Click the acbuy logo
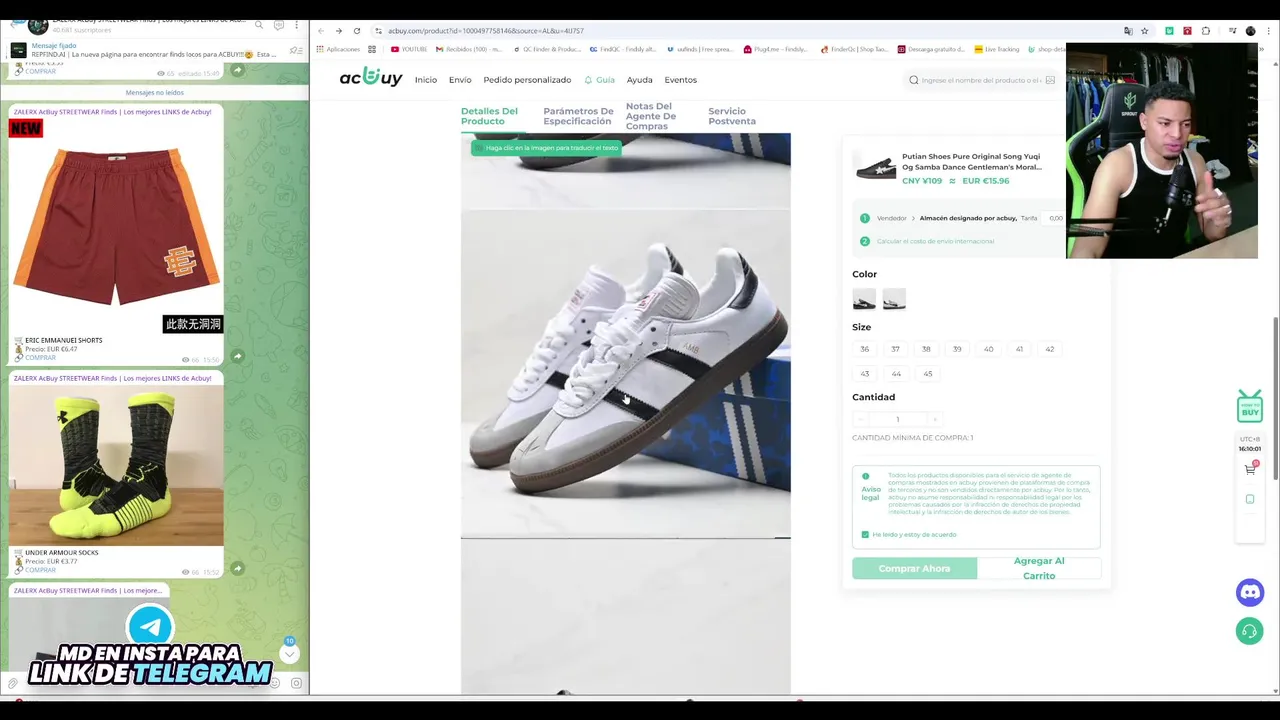Viewport: 1280px width, 720px height. pos(371,78)
